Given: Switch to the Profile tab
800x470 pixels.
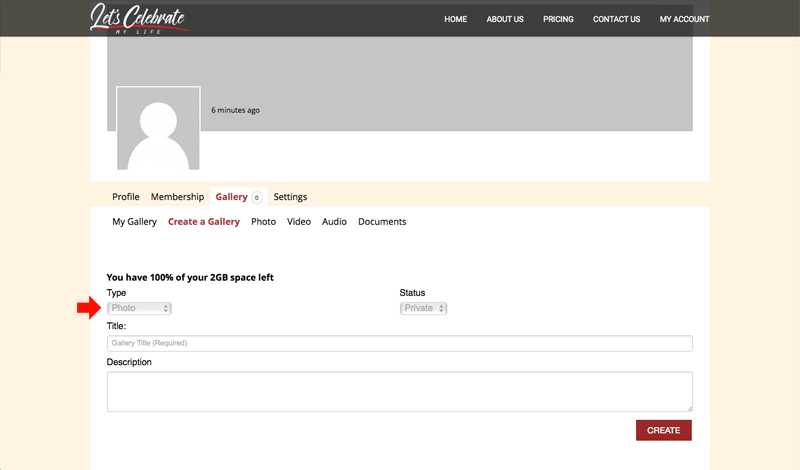Looking at the screenshot, I should pyautogui.click(x=126, y=196).
